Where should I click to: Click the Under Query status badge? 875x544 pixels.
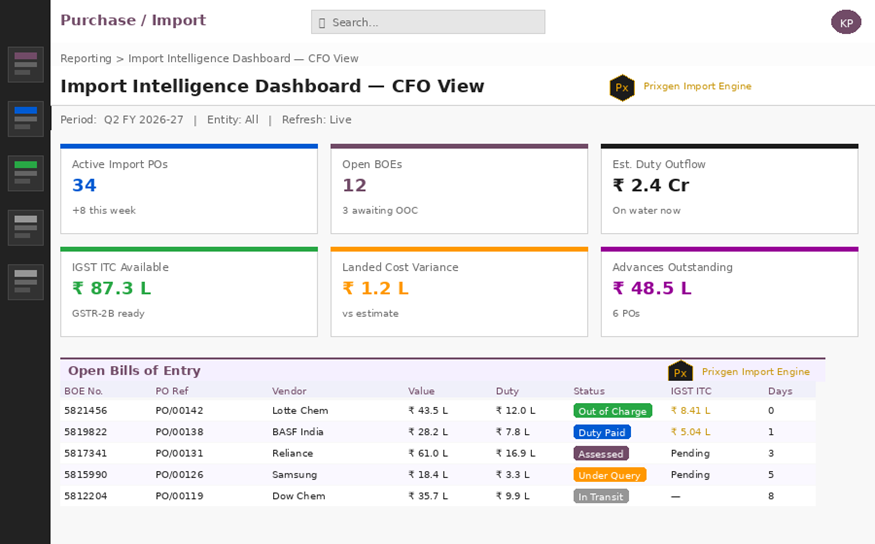point(609,475)
